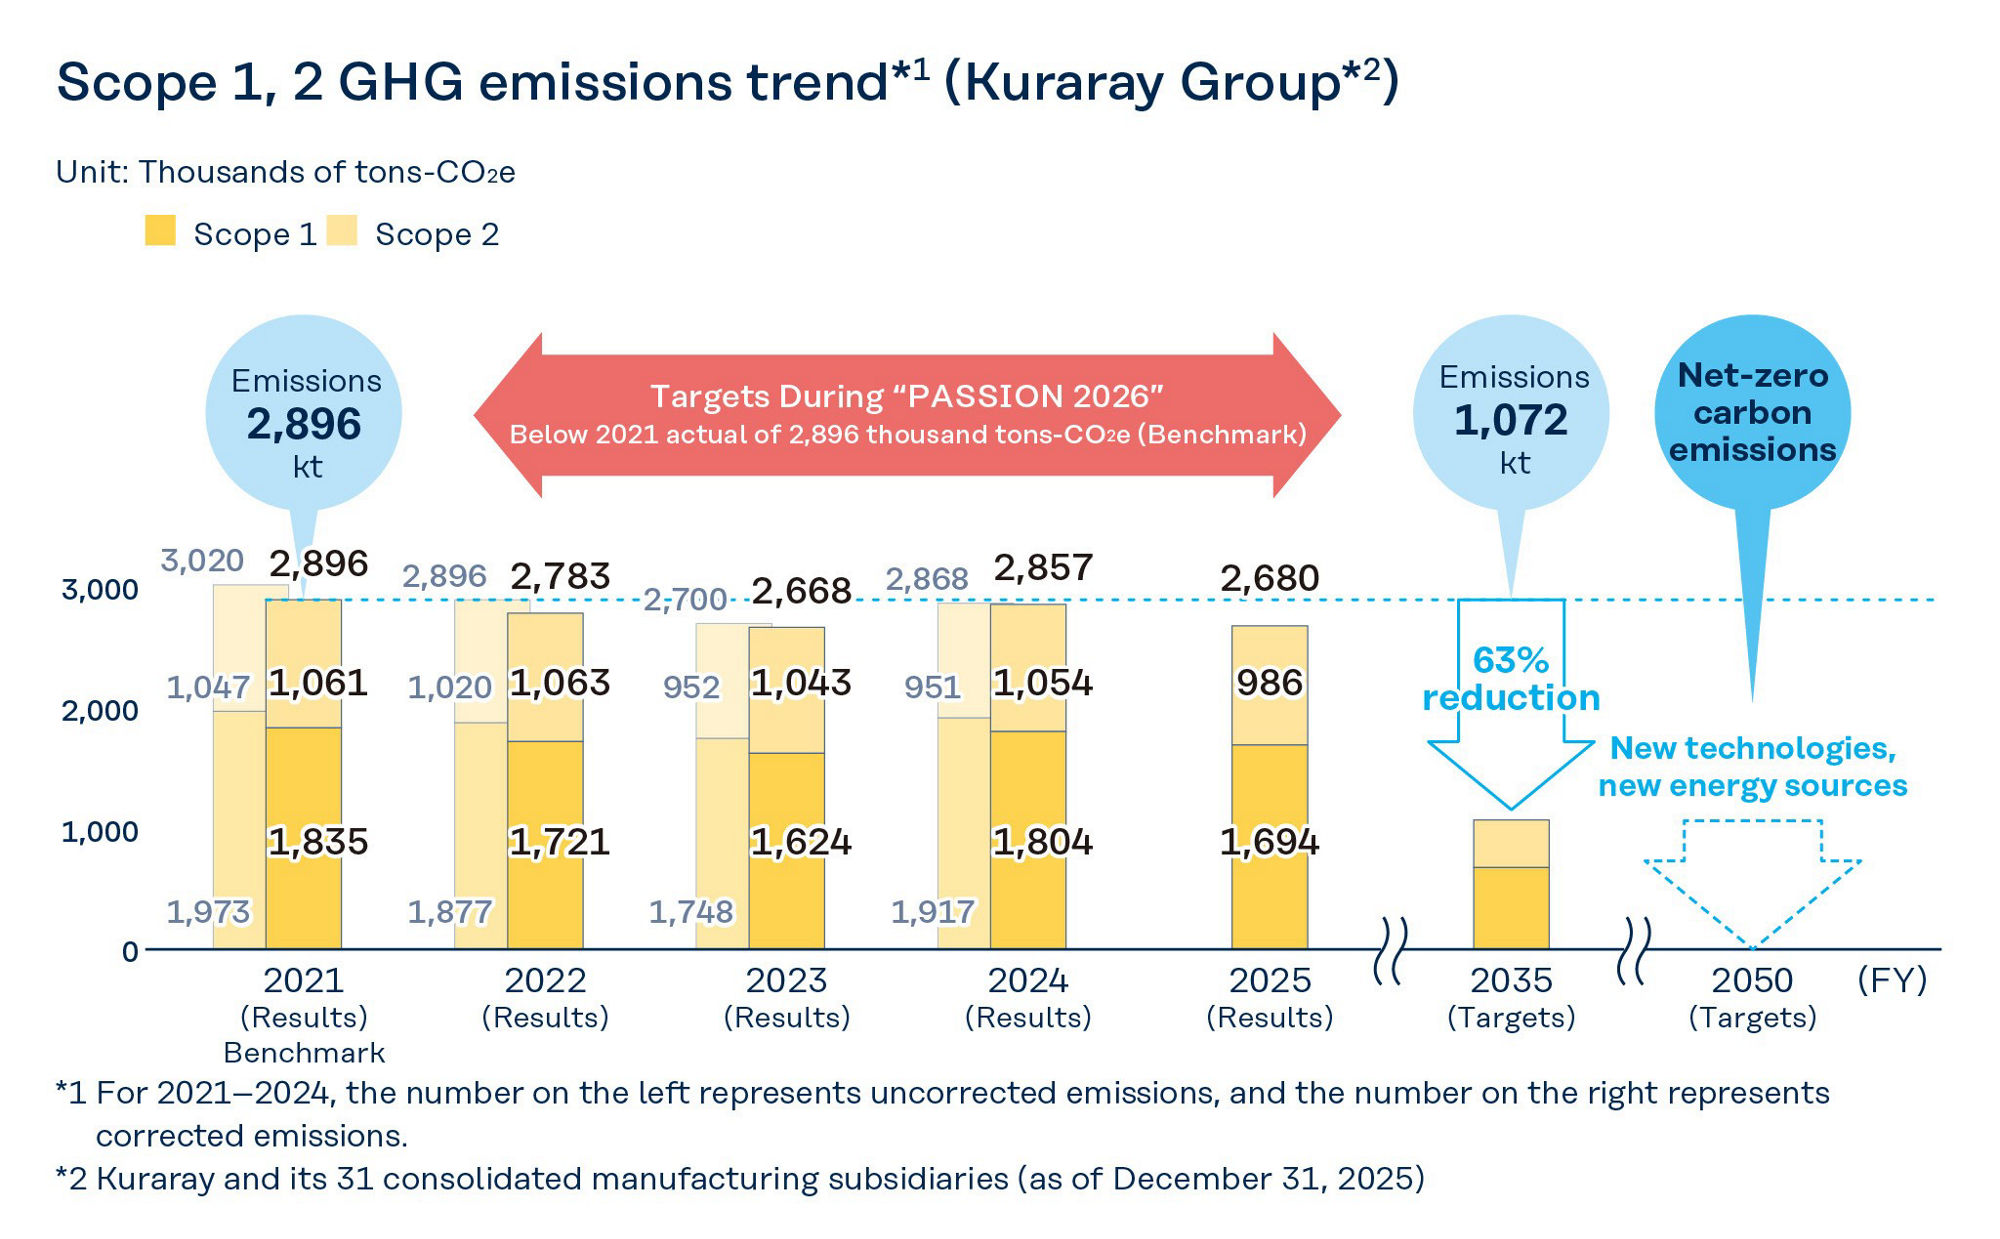Click the 2035 target bar
The height and width of the screenshot is (1239, 2000).
[x=1511, y=884]
